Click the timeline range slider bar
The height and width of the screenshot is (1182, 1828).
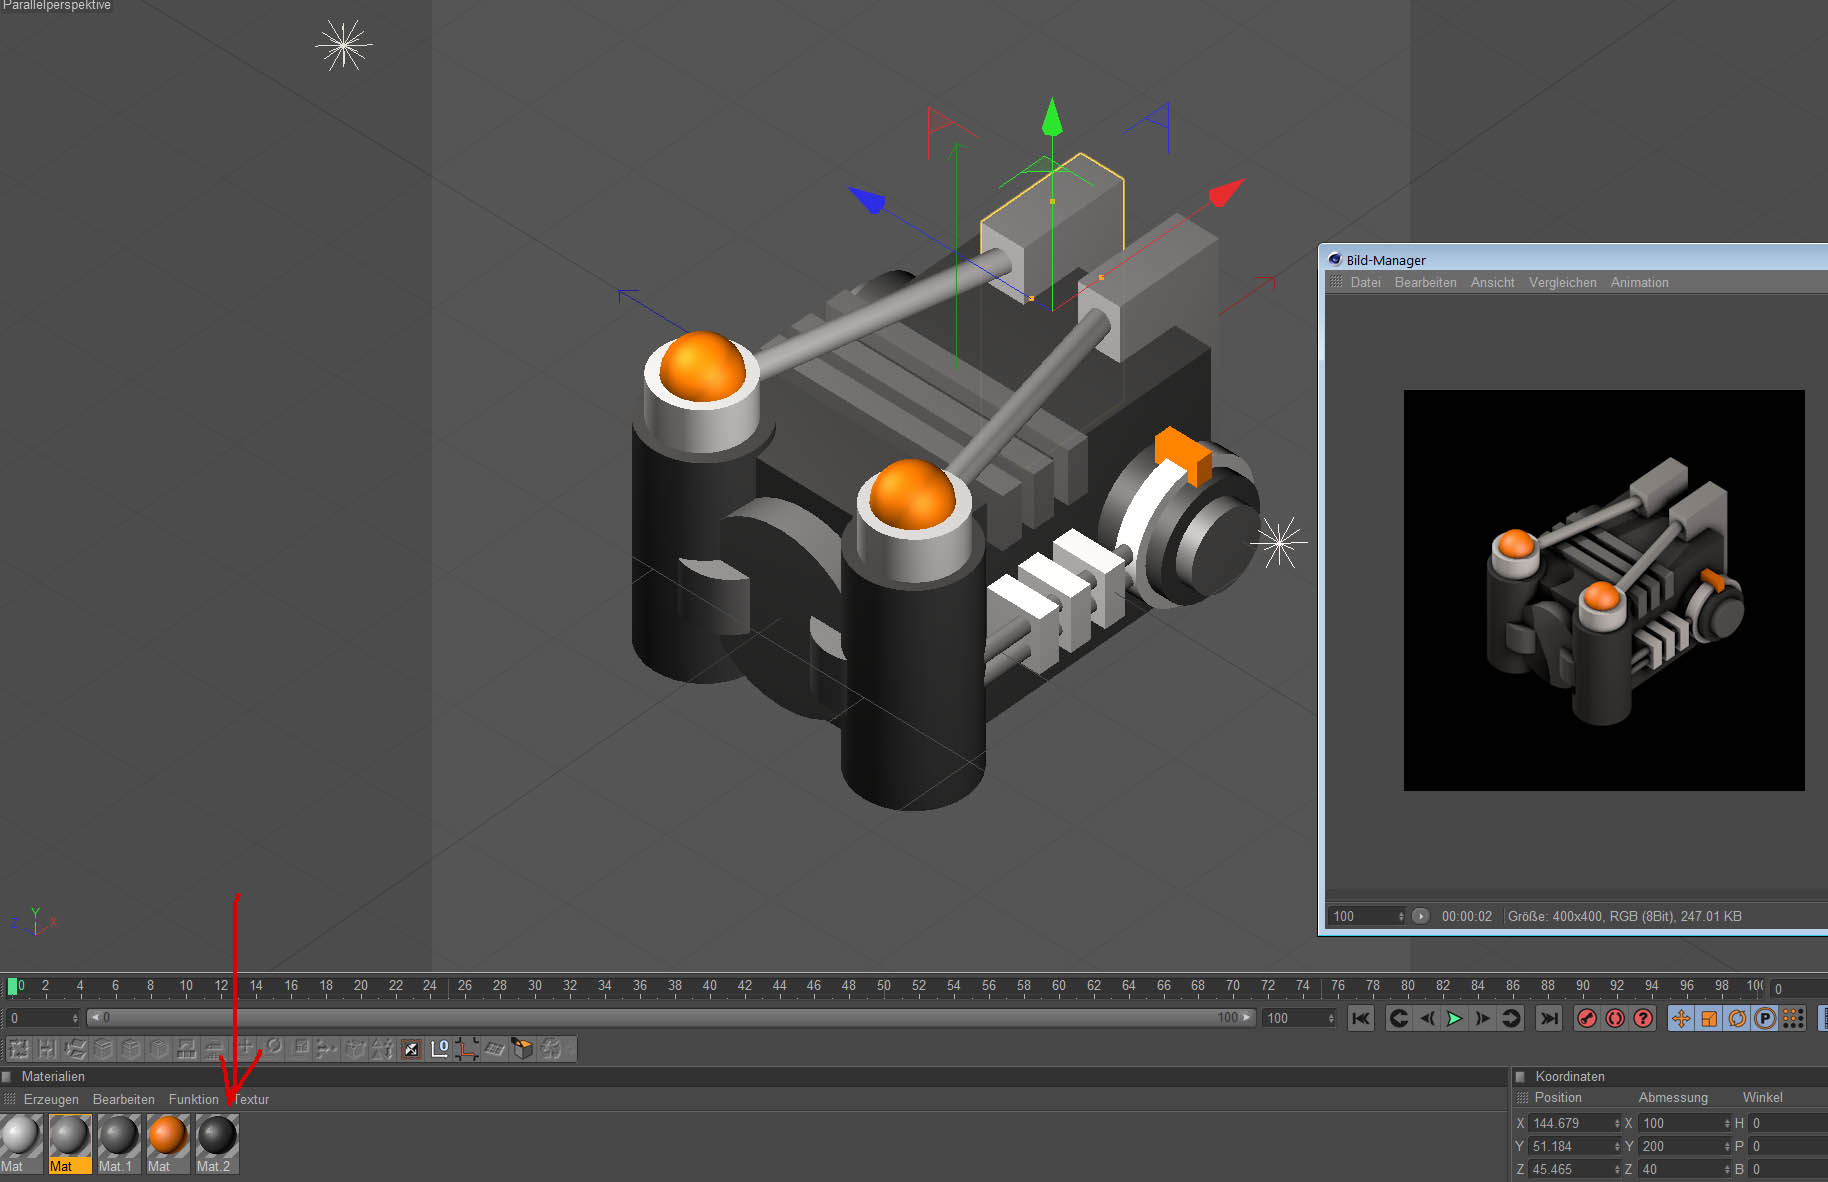coord(671,1018)
